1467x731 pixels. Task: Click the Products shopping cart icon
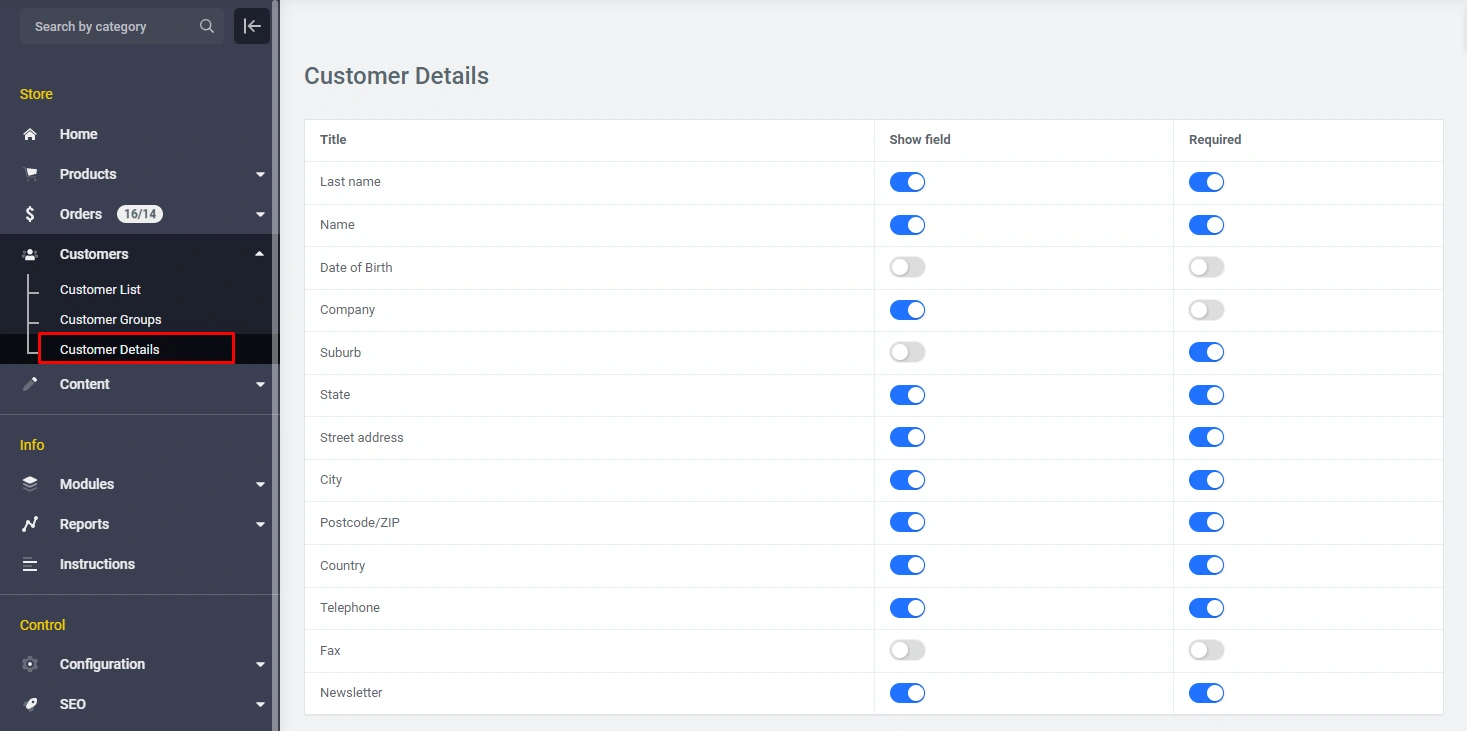30,174
